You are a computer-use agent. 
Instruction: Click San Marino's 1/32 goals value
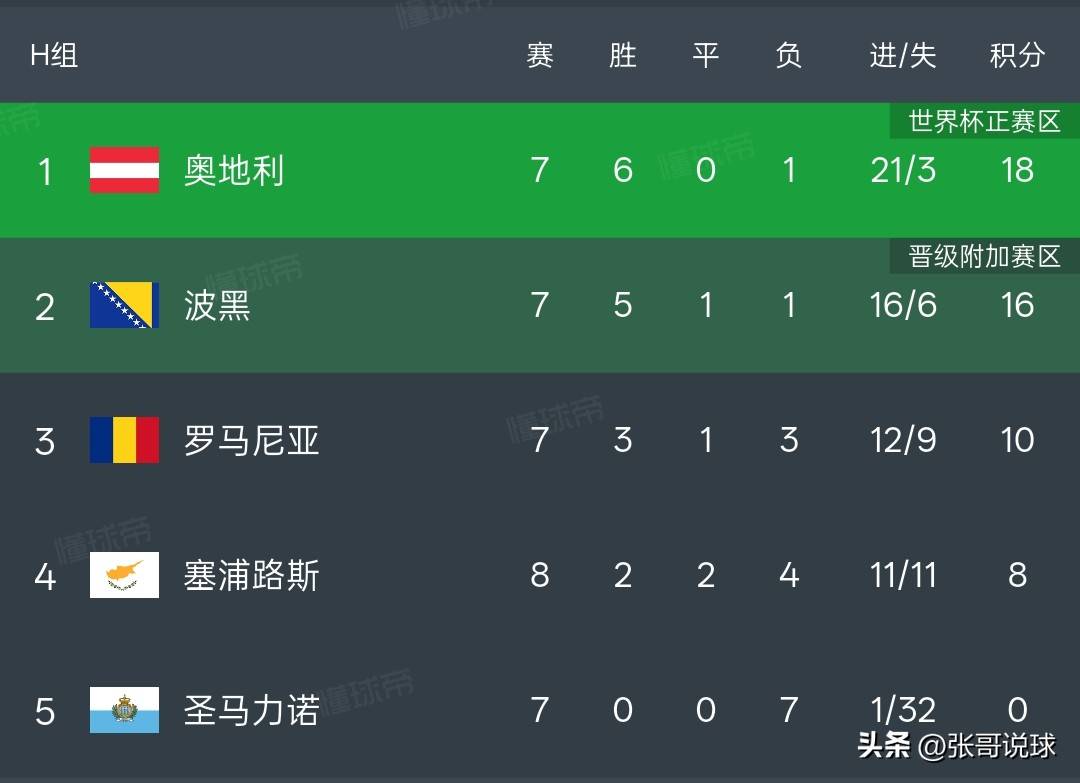click(902, 710)
